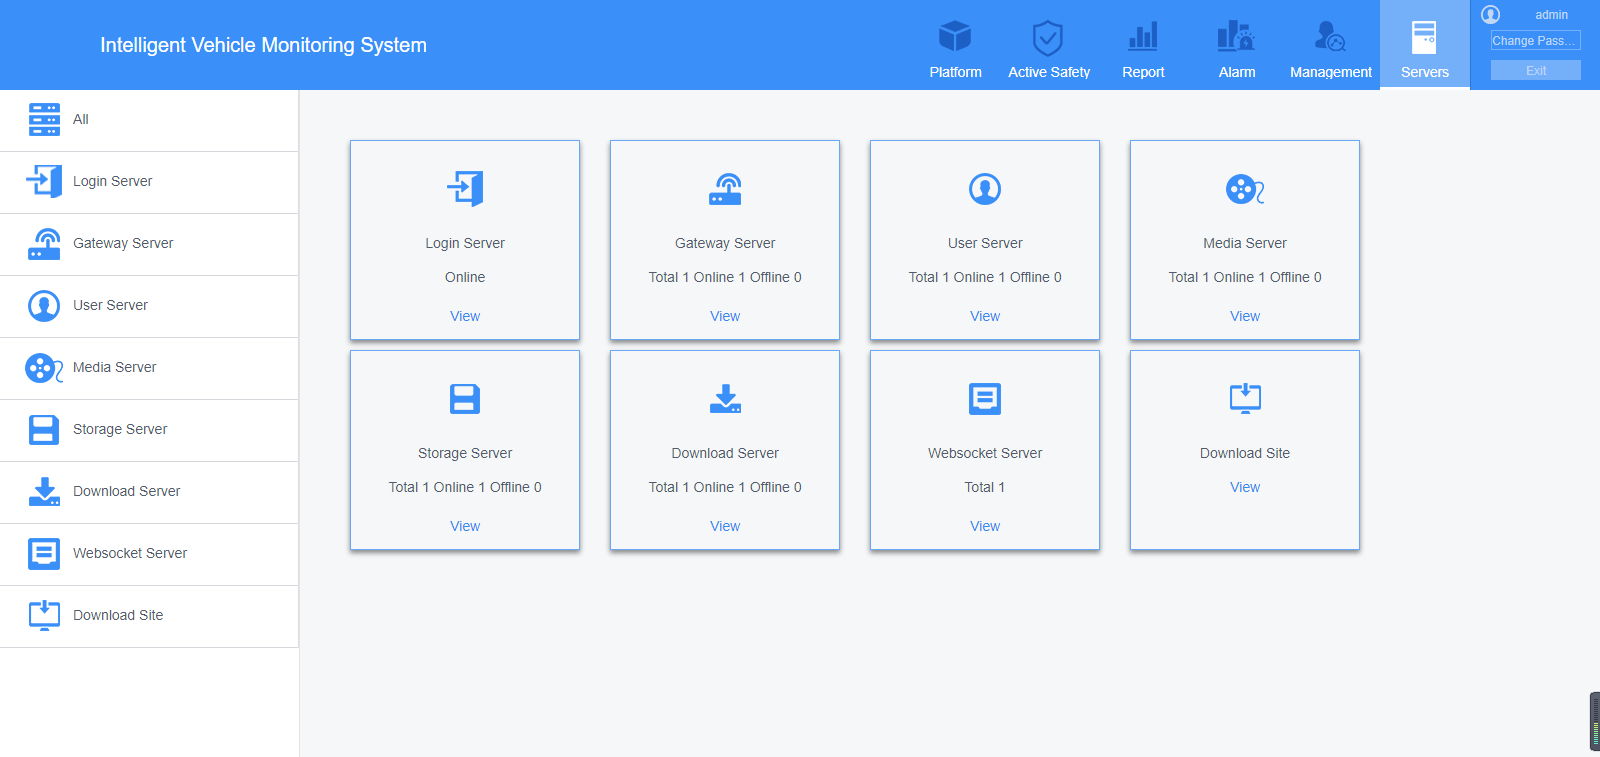Screen dimensions: 1600x757
Task: Open the Active Safety shield icon
Action: [1047, 38]
